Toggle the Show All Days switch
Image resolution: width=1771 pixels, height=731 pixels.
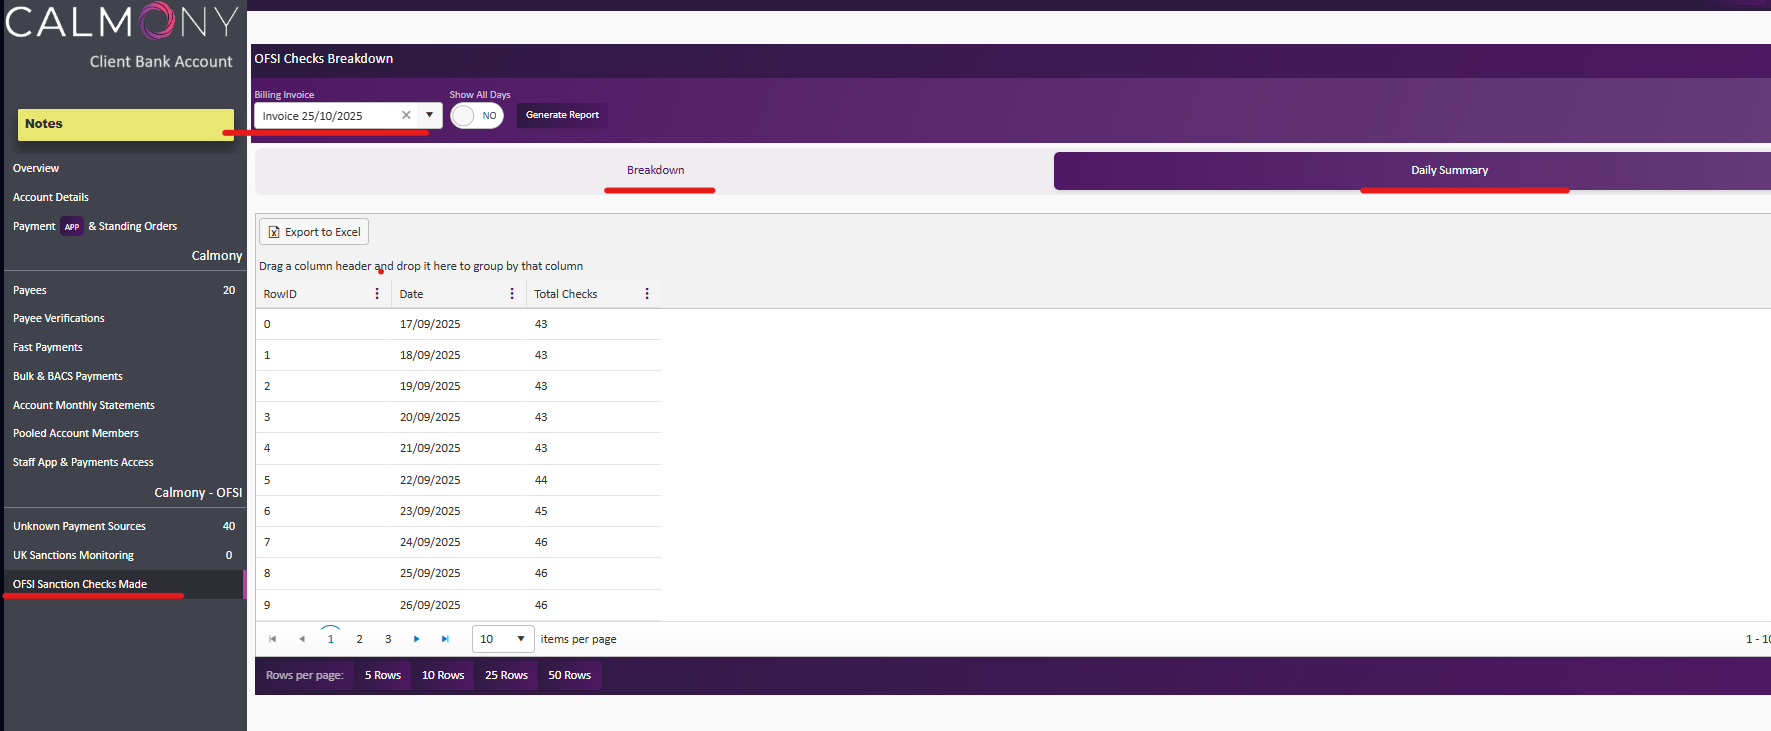[x=476, y=116]
